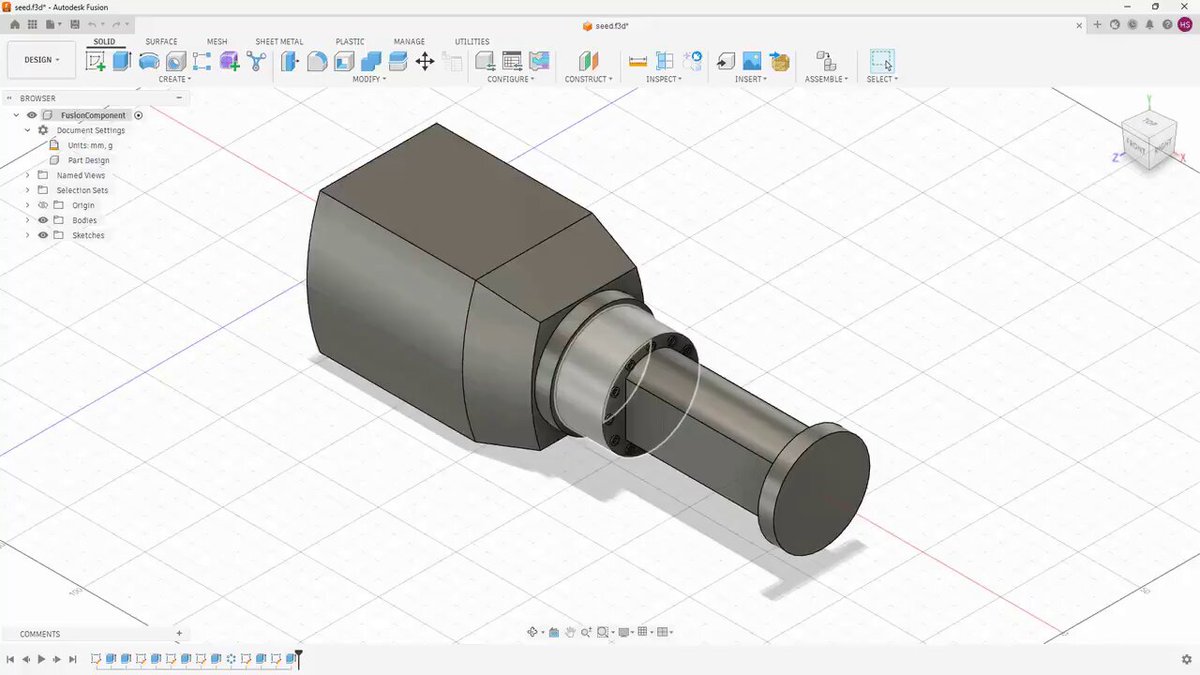This screenshot has height=675, width=1200.
Task: Click the Pan hand navigation tool
Action: click(570, 632)
